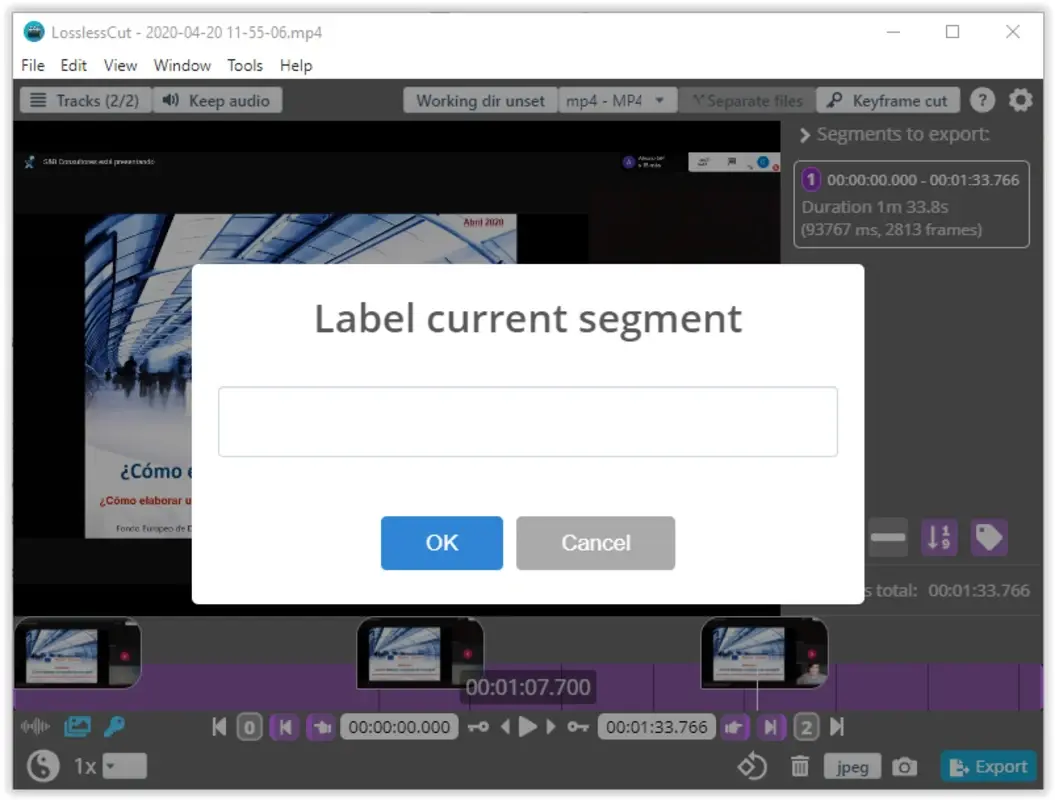Open the playback speed dropdown next to 1x
Viewport: 1055px width, 800px height.
(125, 765)
